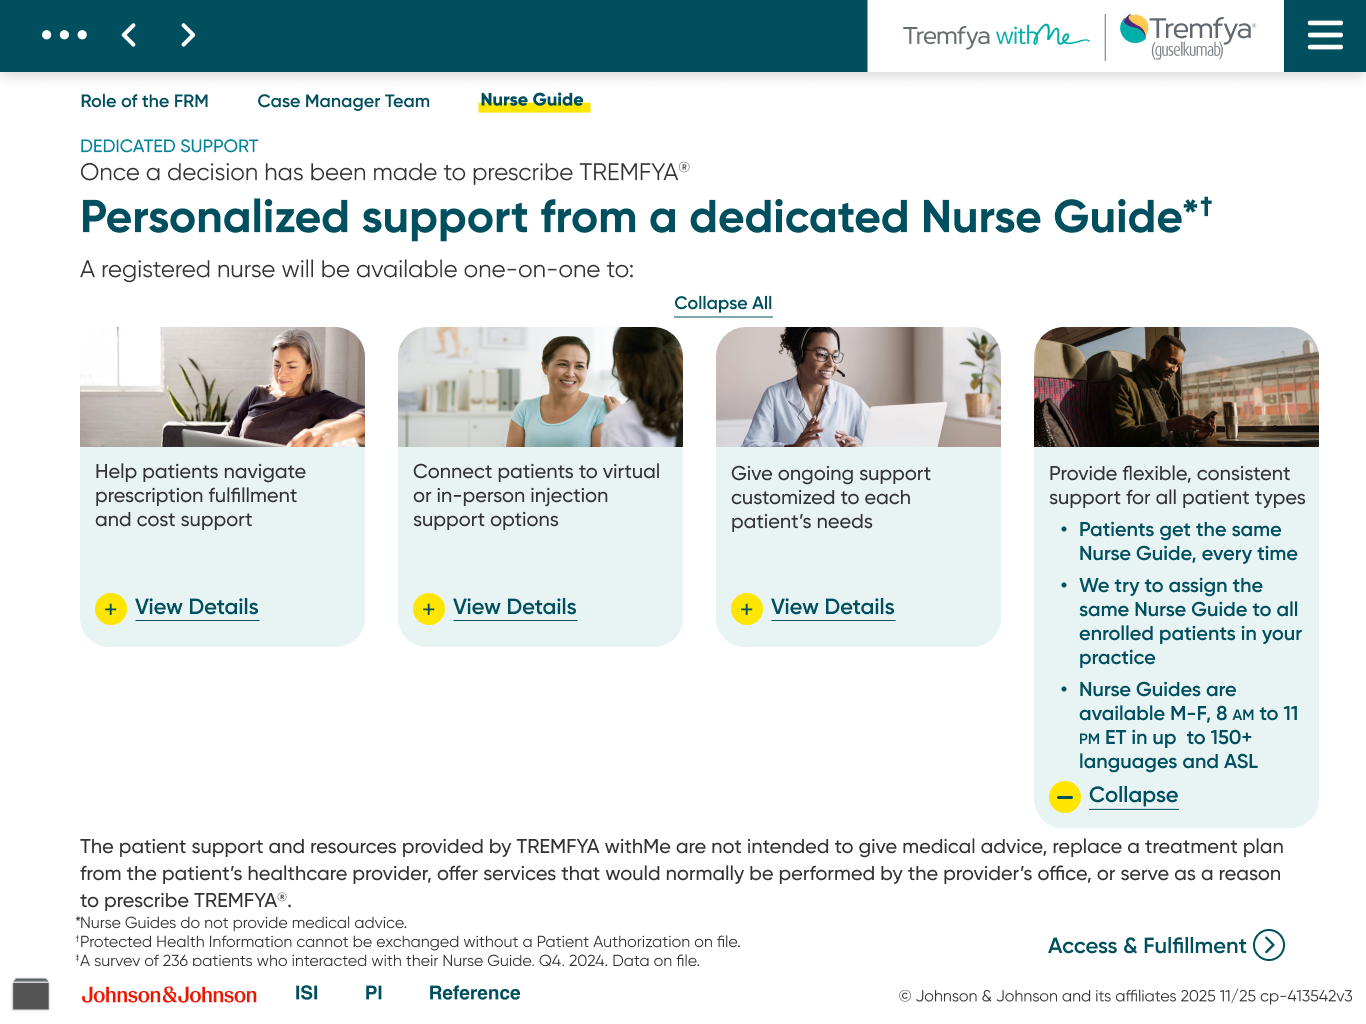Go to Access & Fulfillment

pos(1147,945)
